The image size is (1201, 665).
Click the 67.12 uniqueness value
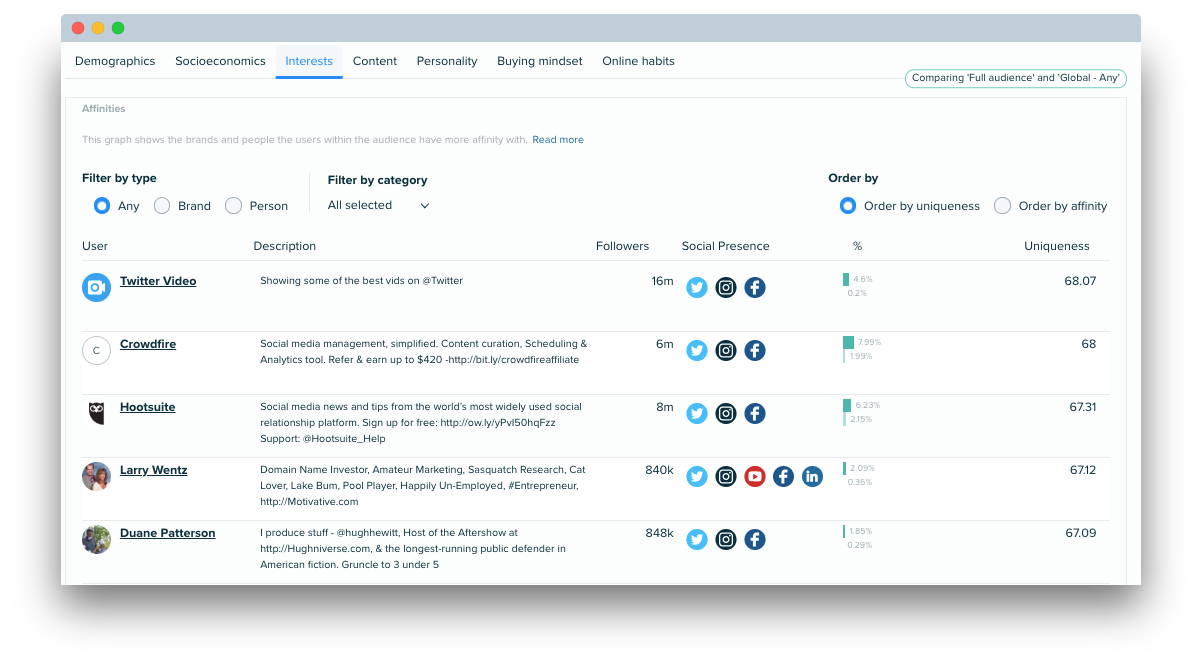pyautogui.click(x=1083, y=470)
